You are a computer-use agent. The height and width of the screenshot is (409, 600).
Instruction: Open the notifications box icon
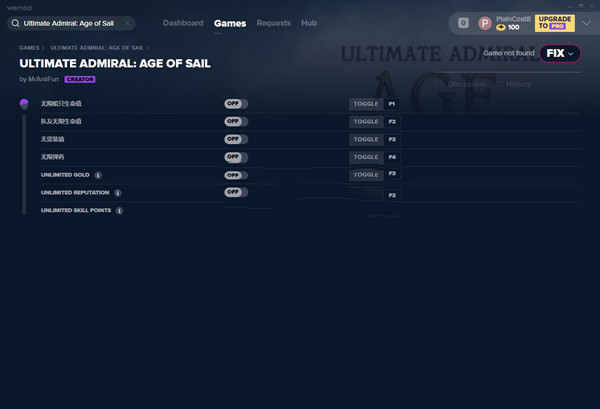click(x=463, y=23)
